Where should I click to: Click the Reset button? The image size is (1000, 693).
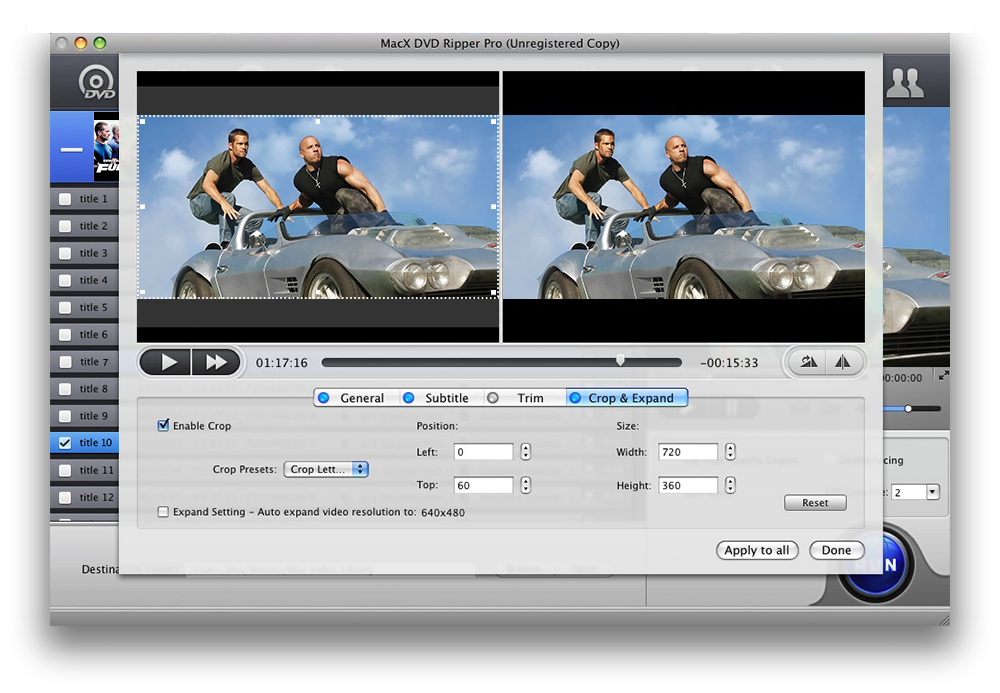tap(815, 503)
